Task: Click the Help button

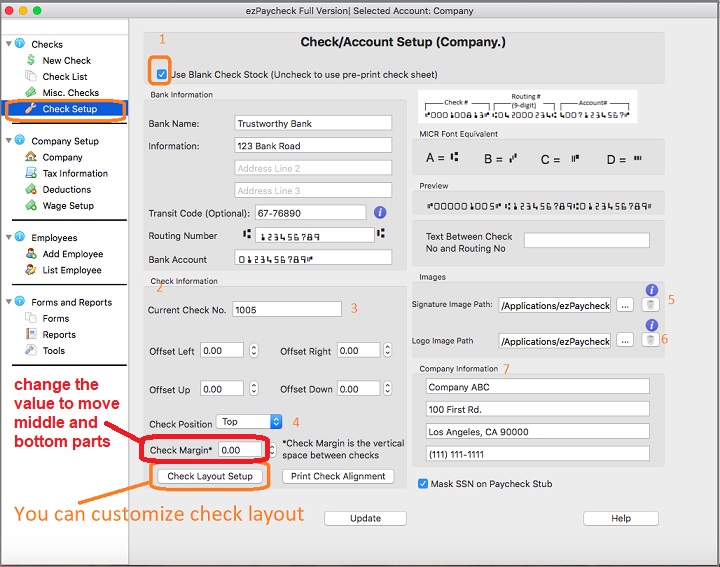Action: (x=621, y=518)
